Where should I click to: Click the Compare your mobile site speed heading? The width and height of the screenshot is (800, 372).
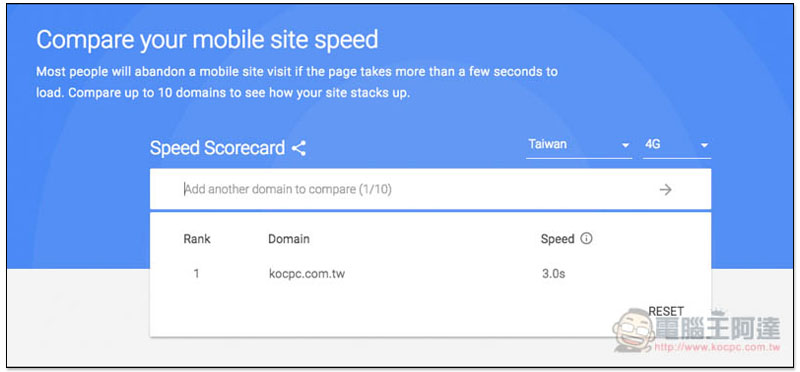(207, 40)
